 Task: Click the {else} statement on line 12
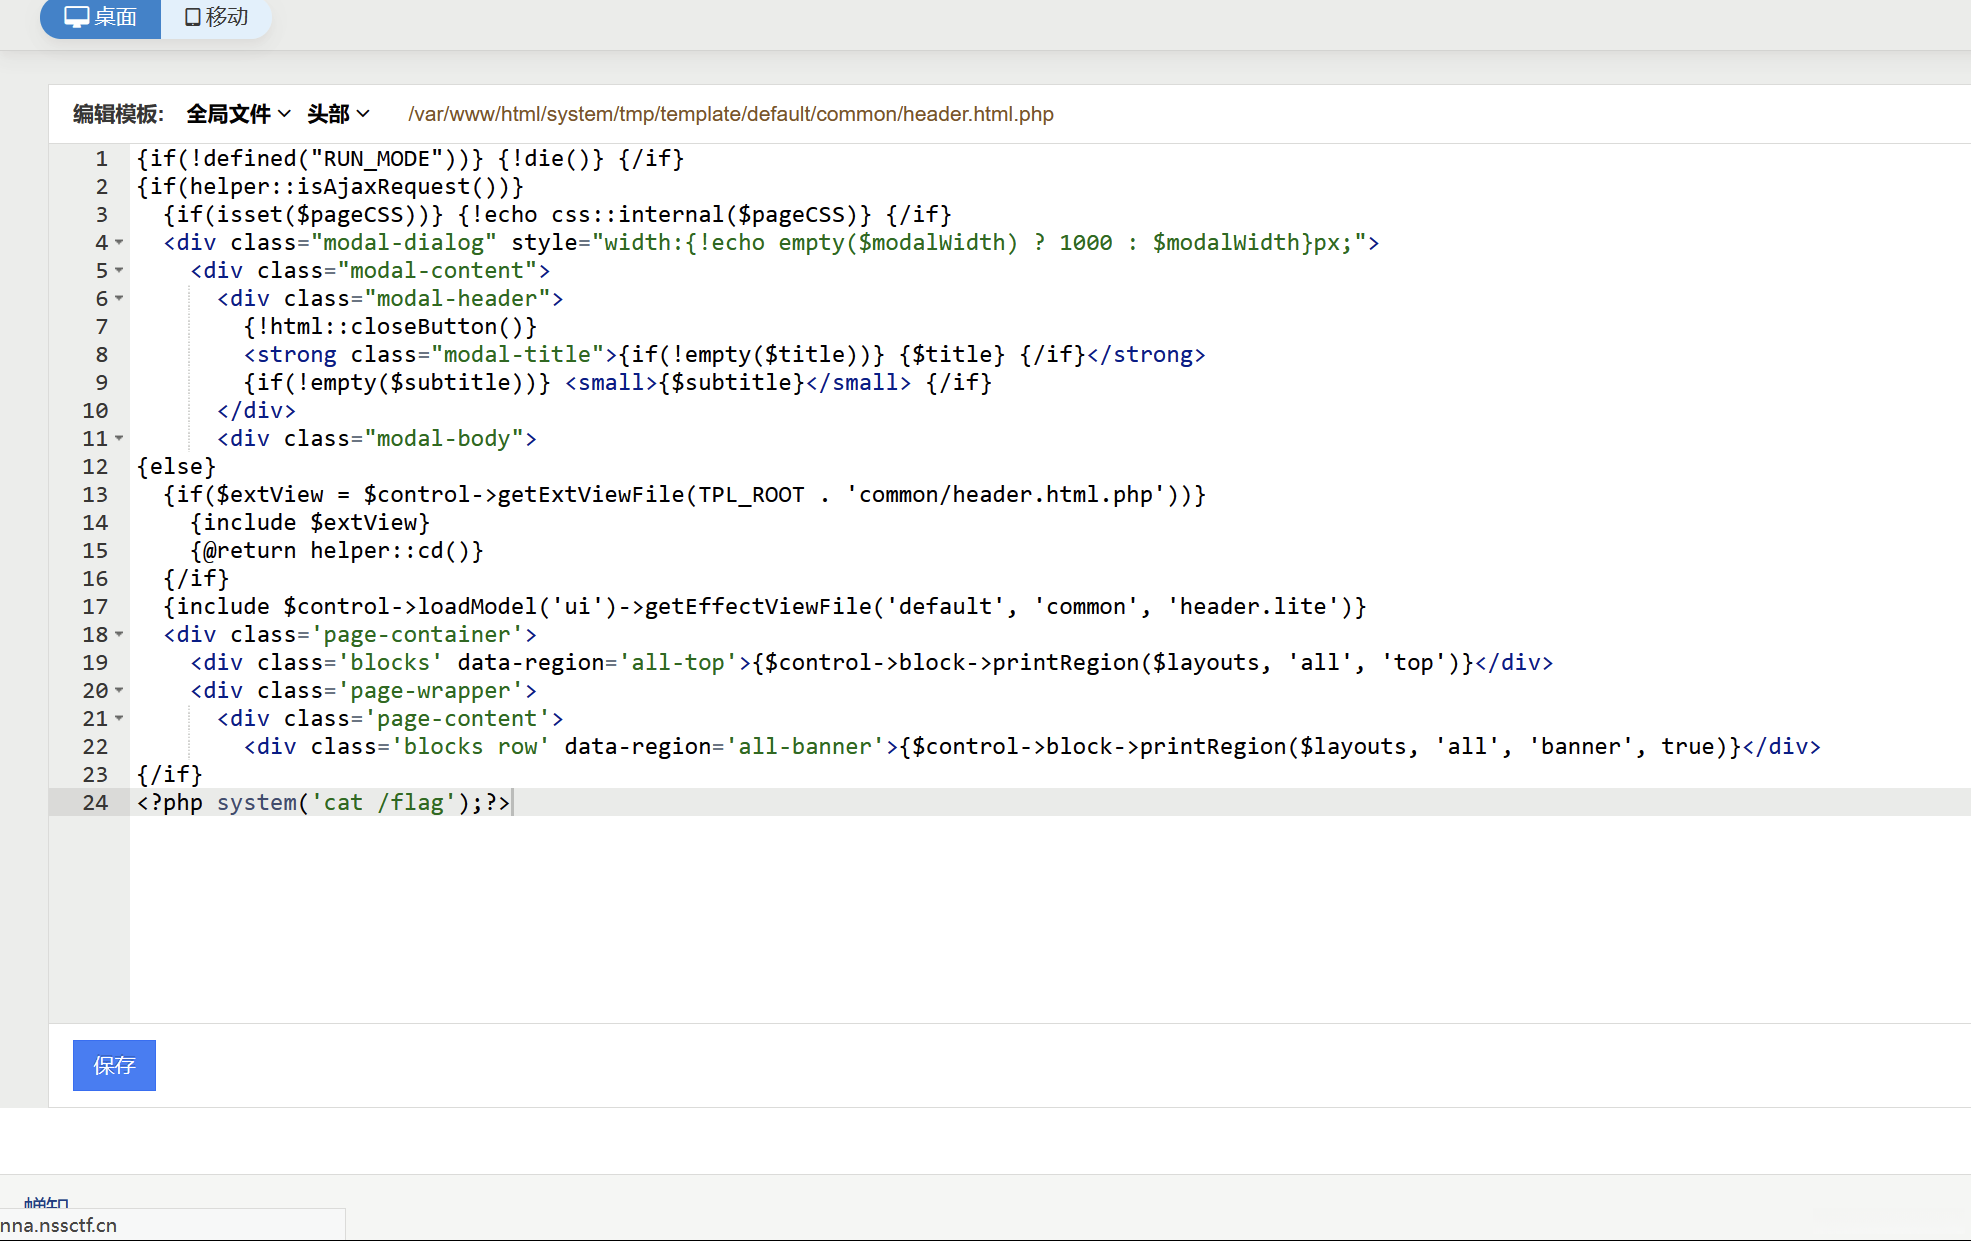pos(176,467)
